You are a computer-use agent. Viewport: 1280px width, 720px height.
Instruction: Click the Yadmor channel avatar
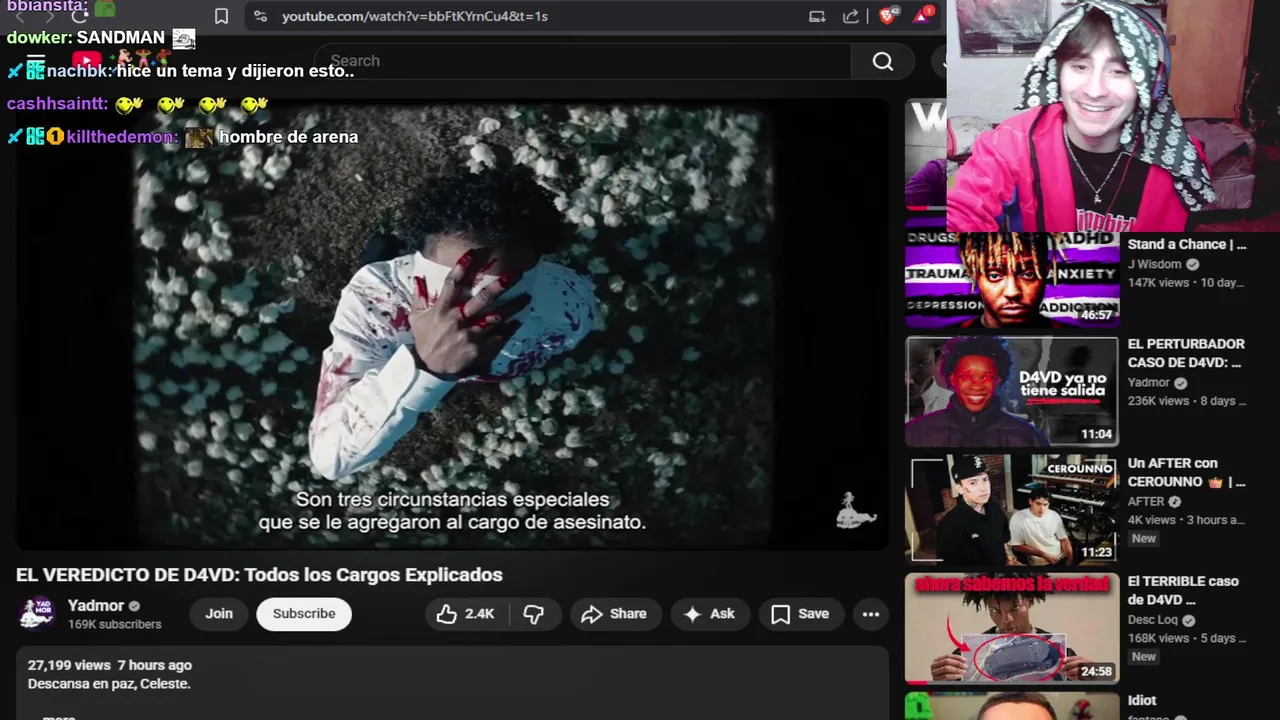click(36, 613)
